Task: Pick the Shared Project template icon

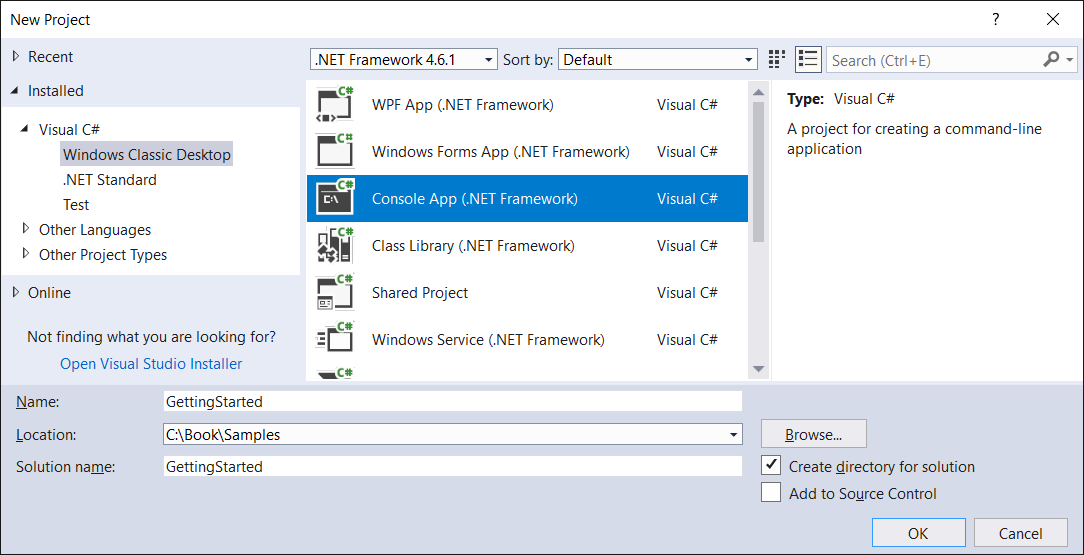Action: pos(335,292)
